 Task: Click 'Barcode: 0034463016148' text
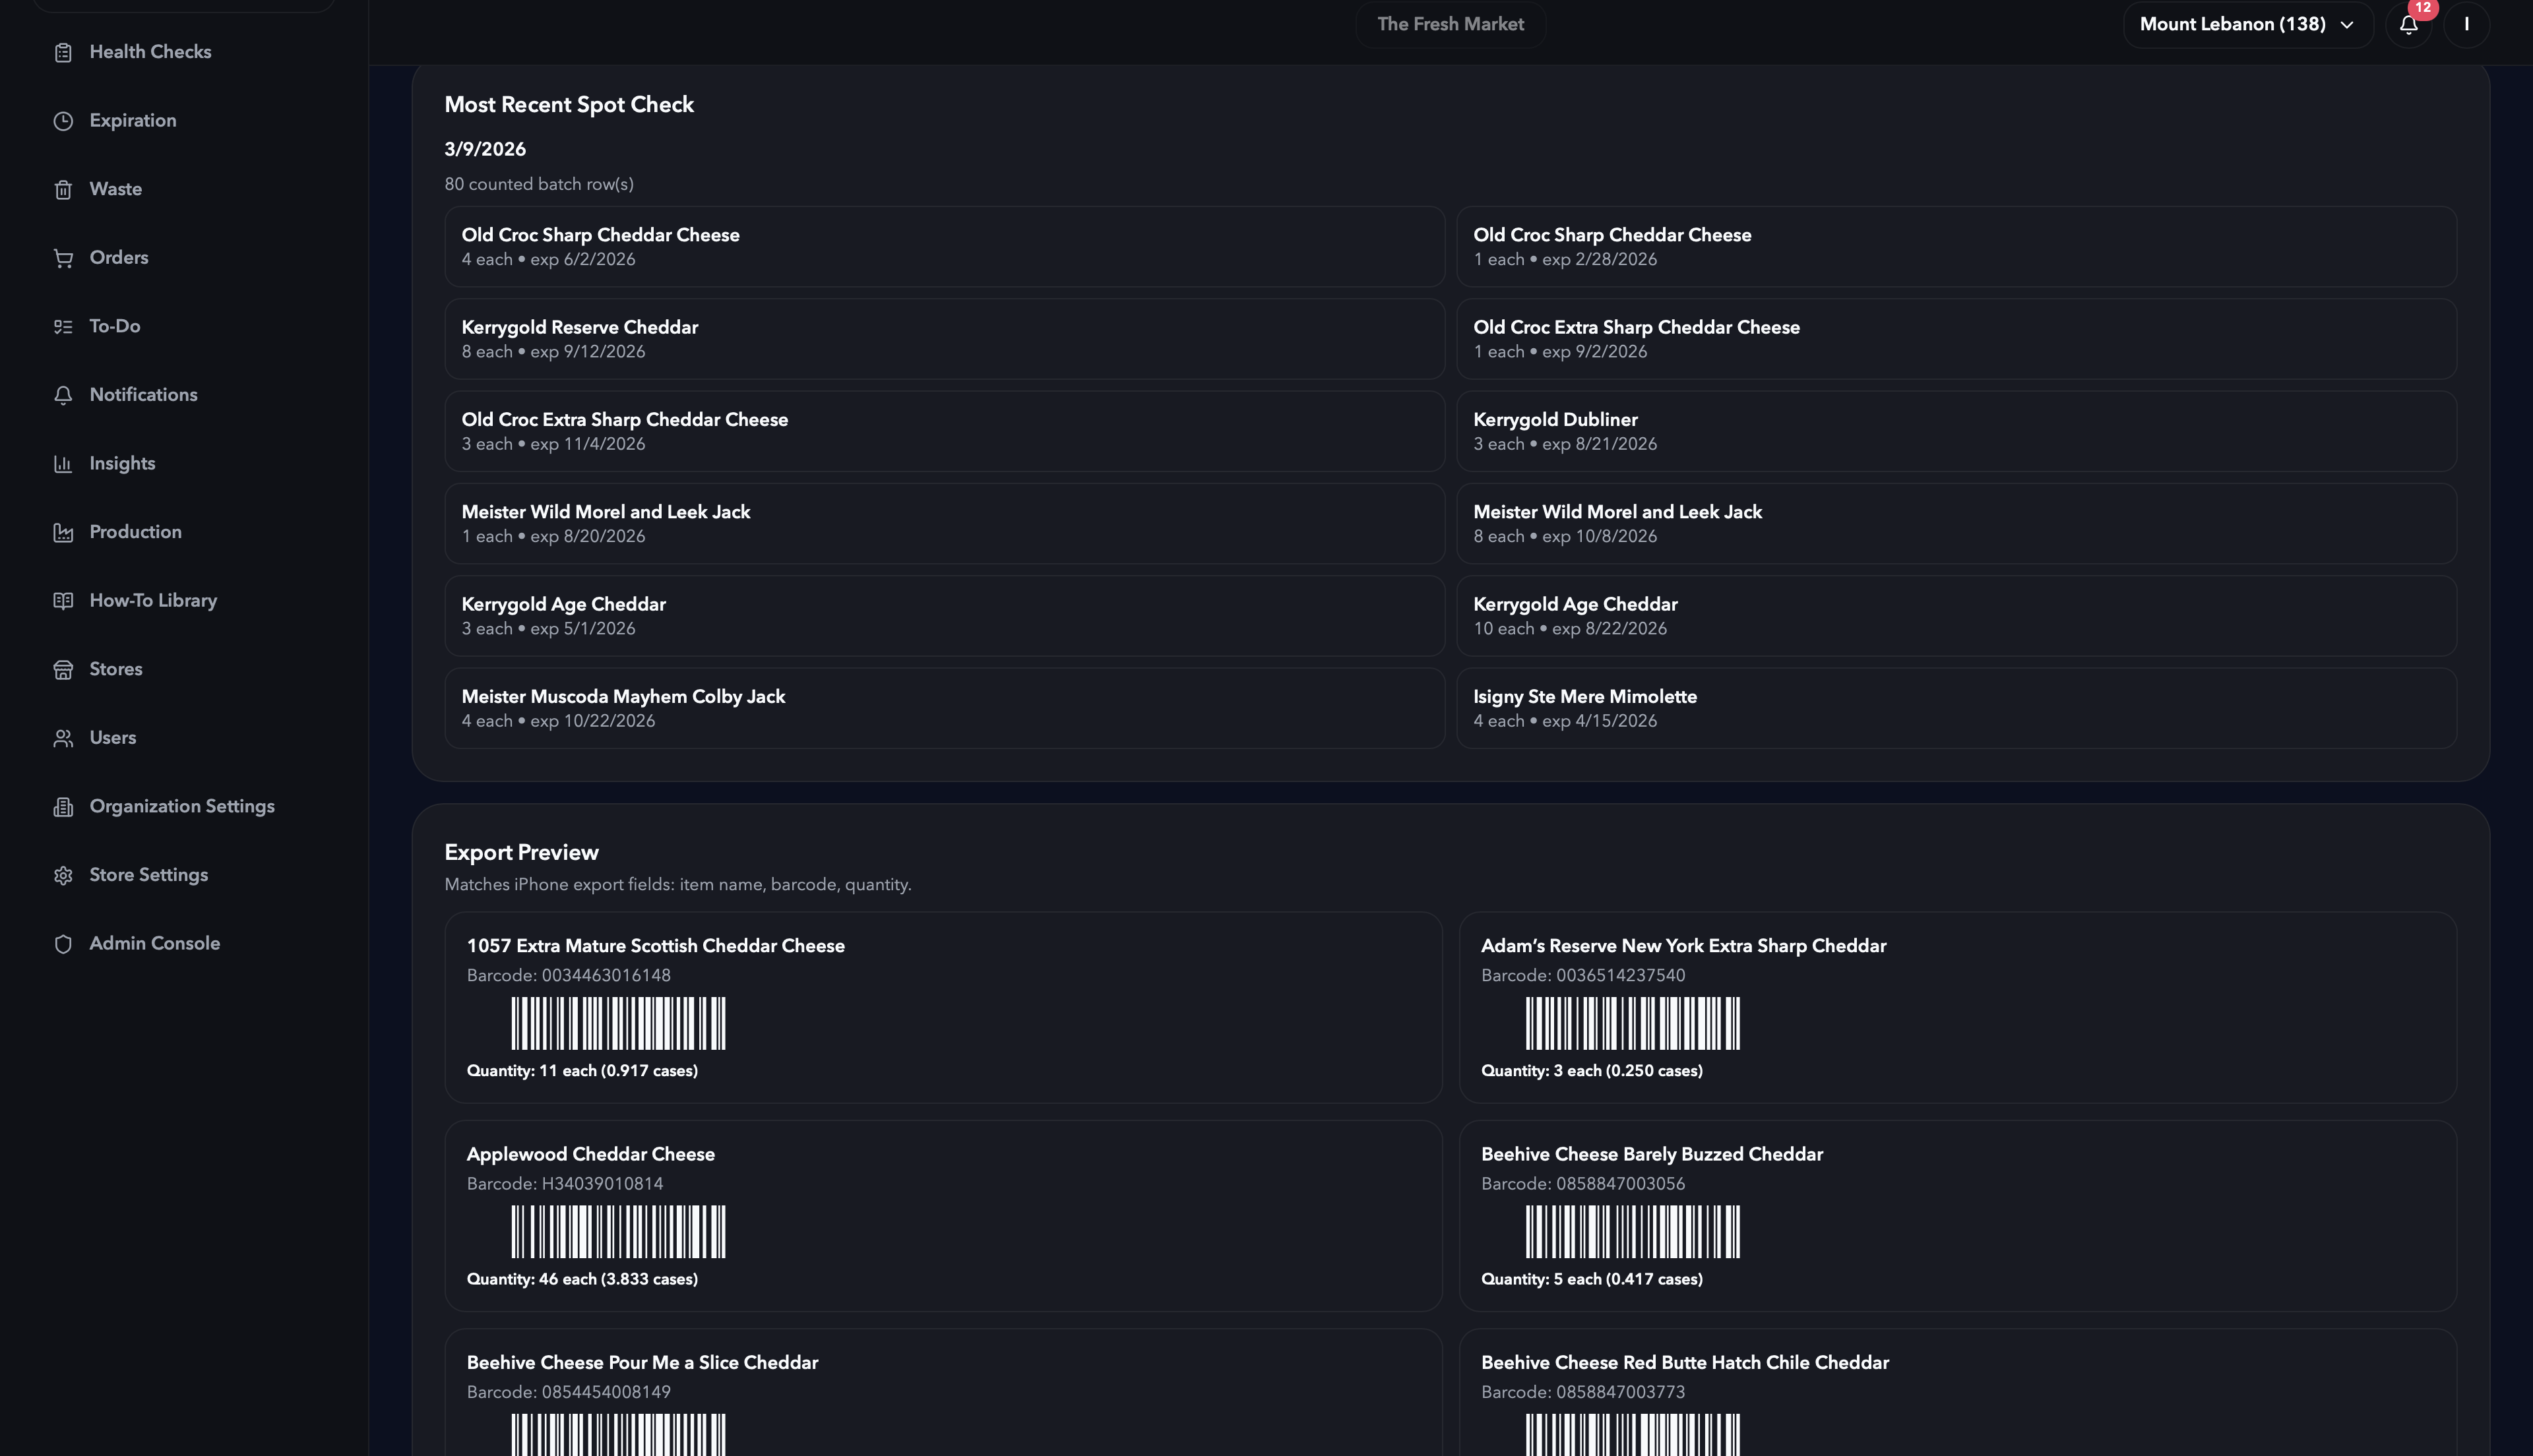point(568,976)
